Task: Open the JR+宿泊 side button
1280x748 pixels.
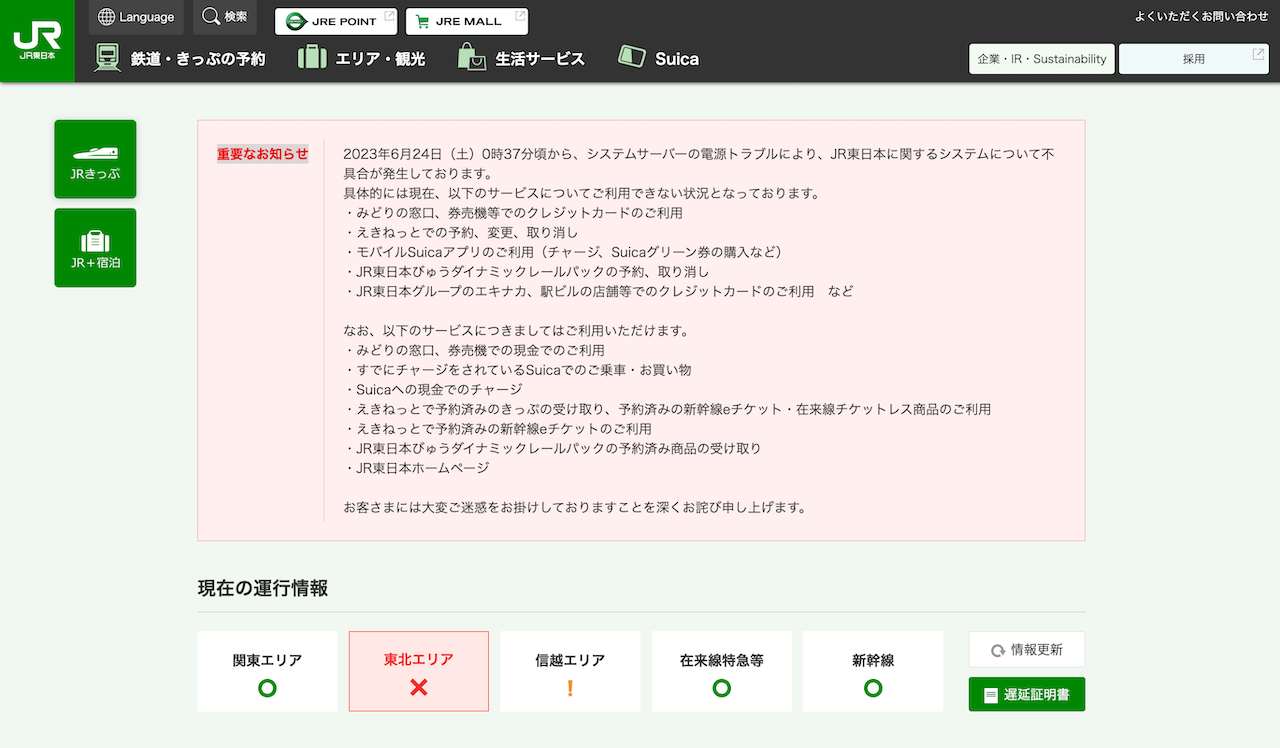Action: point(95,248)
